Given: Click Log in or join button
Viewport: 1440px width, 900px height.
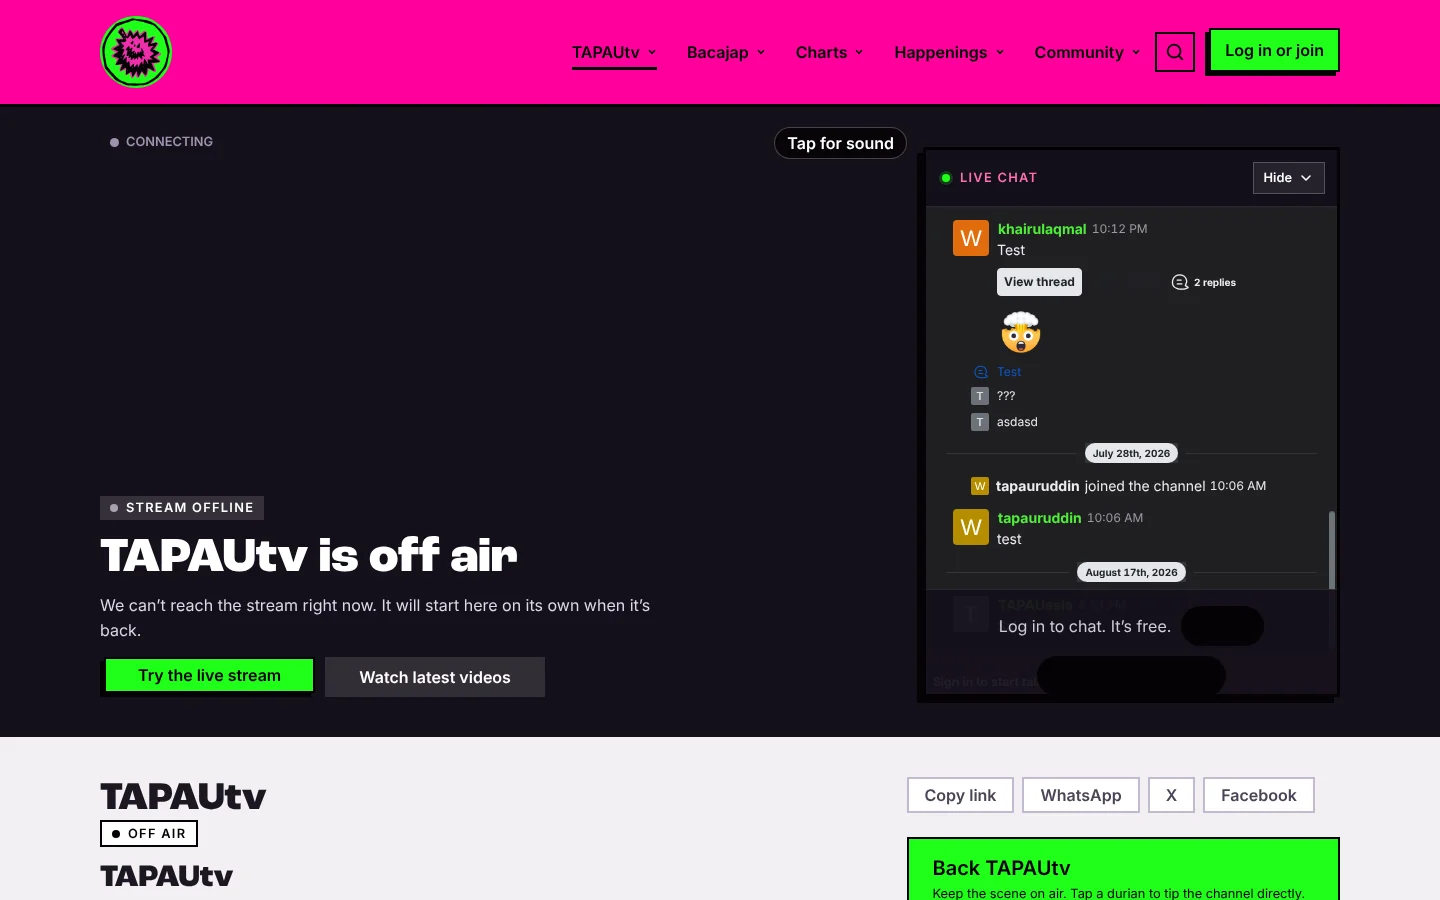Looking at the screenshot, I should (1274, 50).
